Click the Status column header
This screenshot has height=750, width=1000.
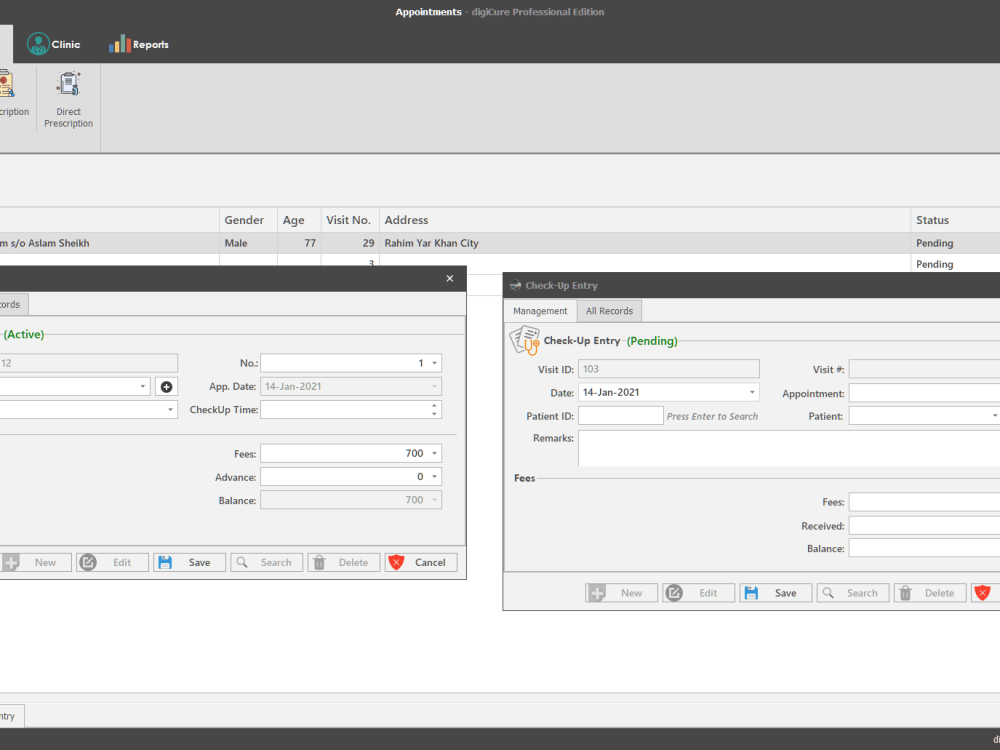coord(955,220)
